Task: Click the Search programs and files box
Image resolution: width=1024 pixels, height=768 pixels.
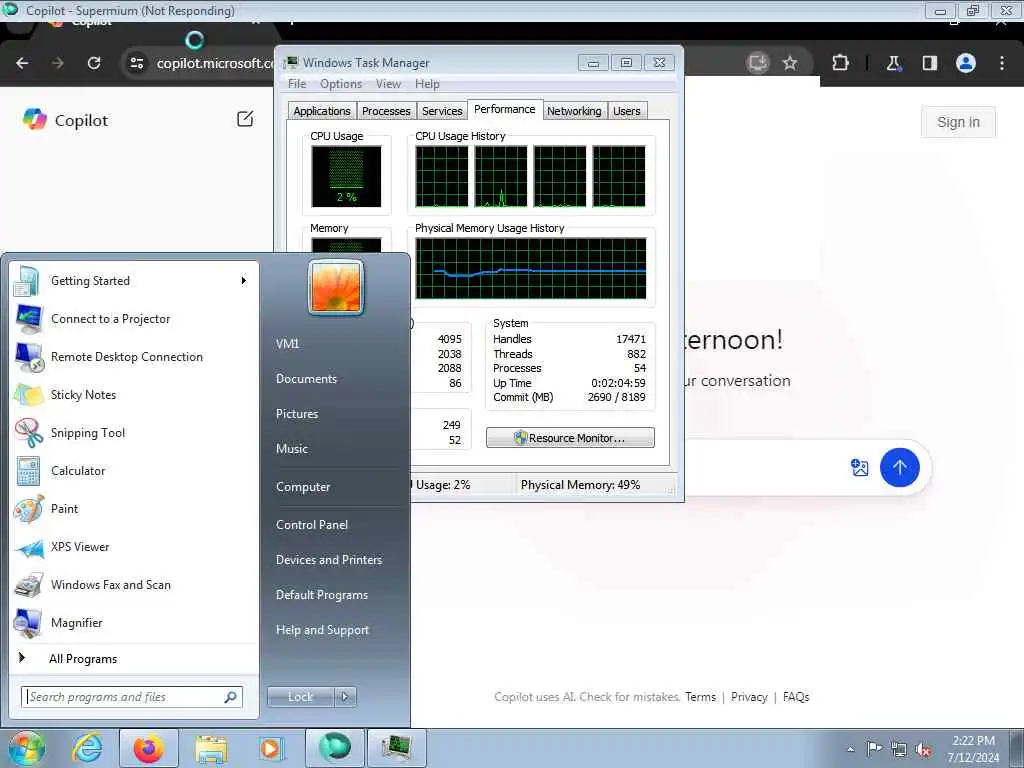Action: pos(132,697)
